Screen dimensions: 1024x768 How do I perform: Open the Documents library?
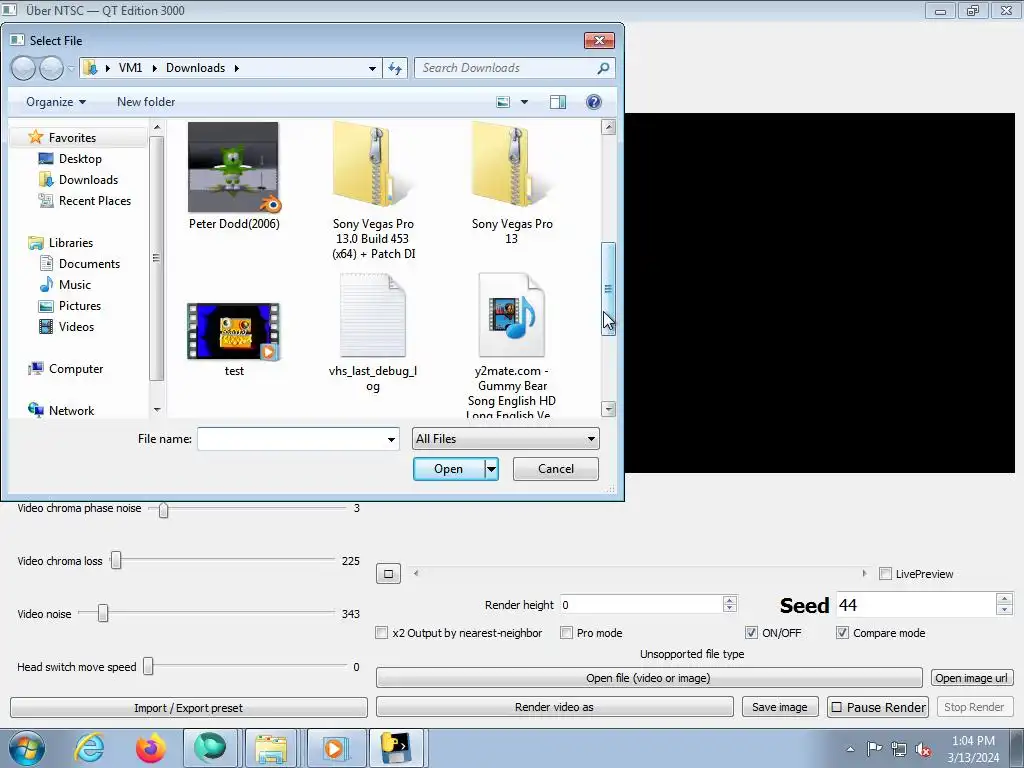(x=89, y=264)
